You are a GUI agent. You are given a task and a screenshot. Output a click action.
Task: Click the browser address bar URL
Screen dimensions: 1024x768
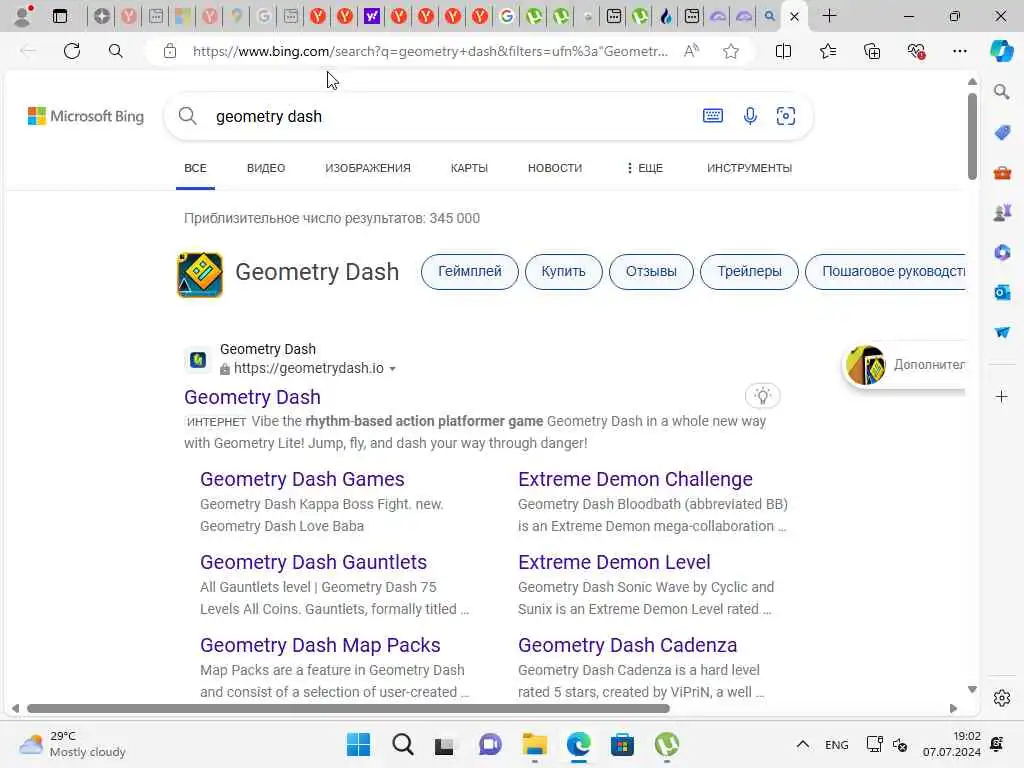[430, 51]
